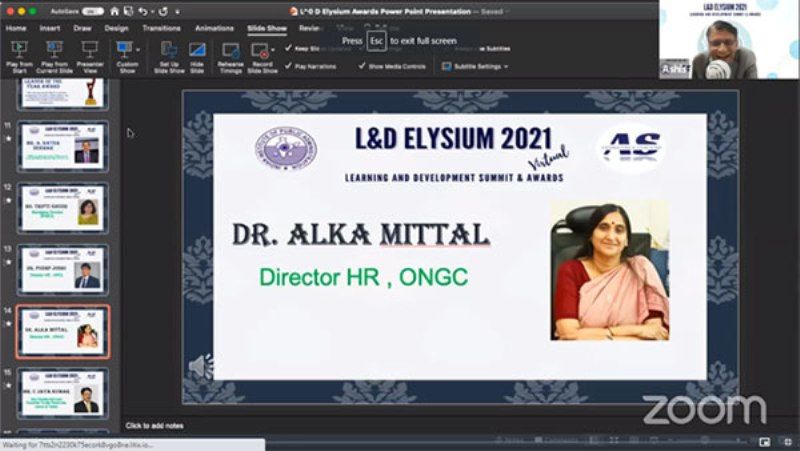
Task: Click the animation star icon beside slide 14
Action: point(8,323)
